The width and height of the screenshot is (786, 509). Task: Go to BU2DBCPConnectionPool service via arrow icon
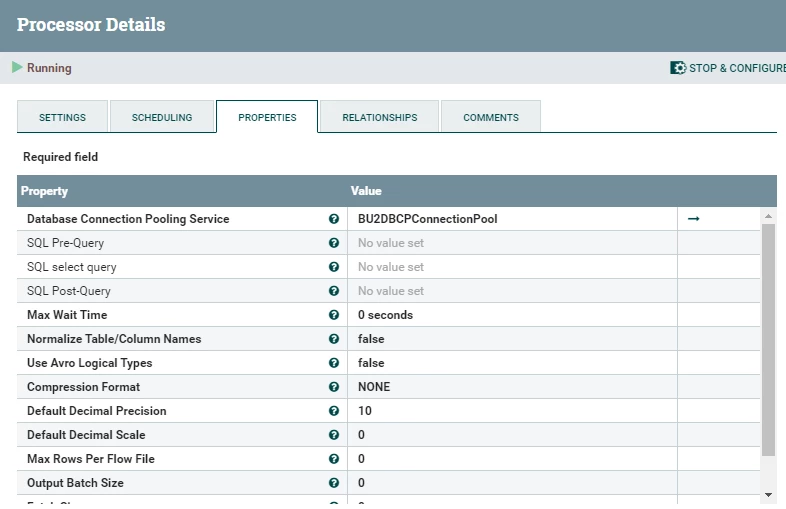(x=693, y=219)
